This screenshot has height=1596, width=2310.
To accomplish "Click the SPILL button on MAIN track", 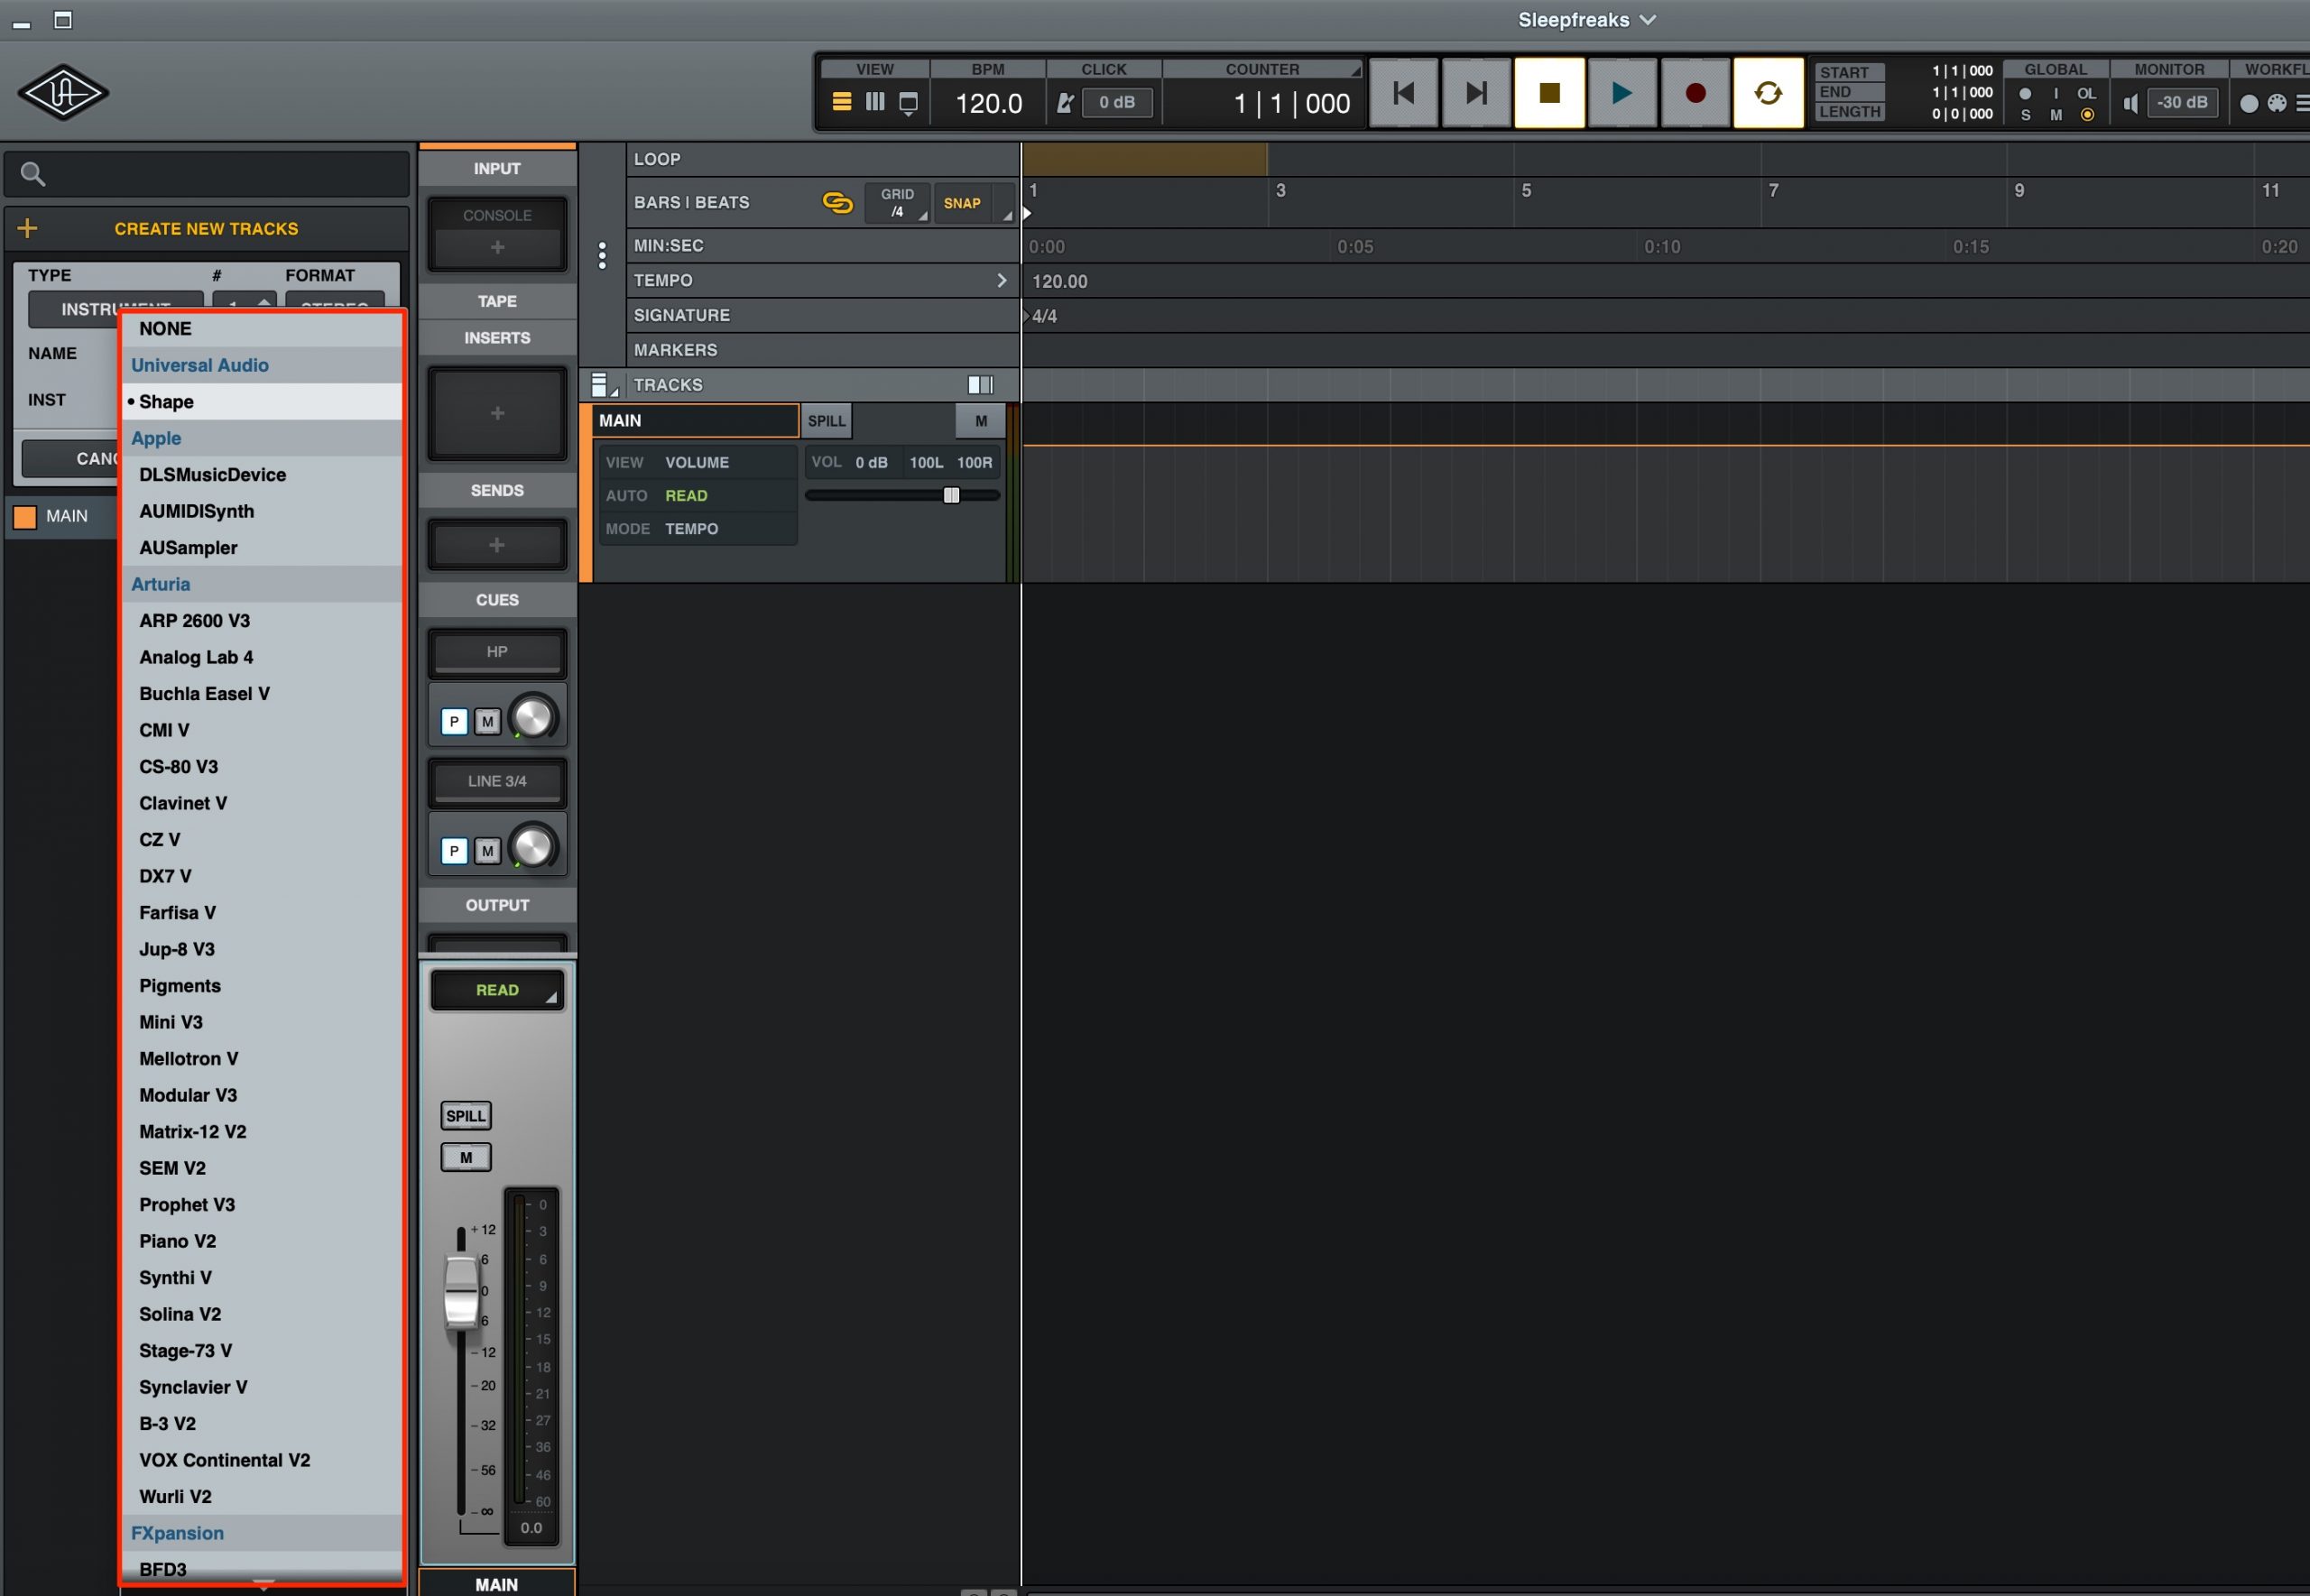I will coord(826,421).
